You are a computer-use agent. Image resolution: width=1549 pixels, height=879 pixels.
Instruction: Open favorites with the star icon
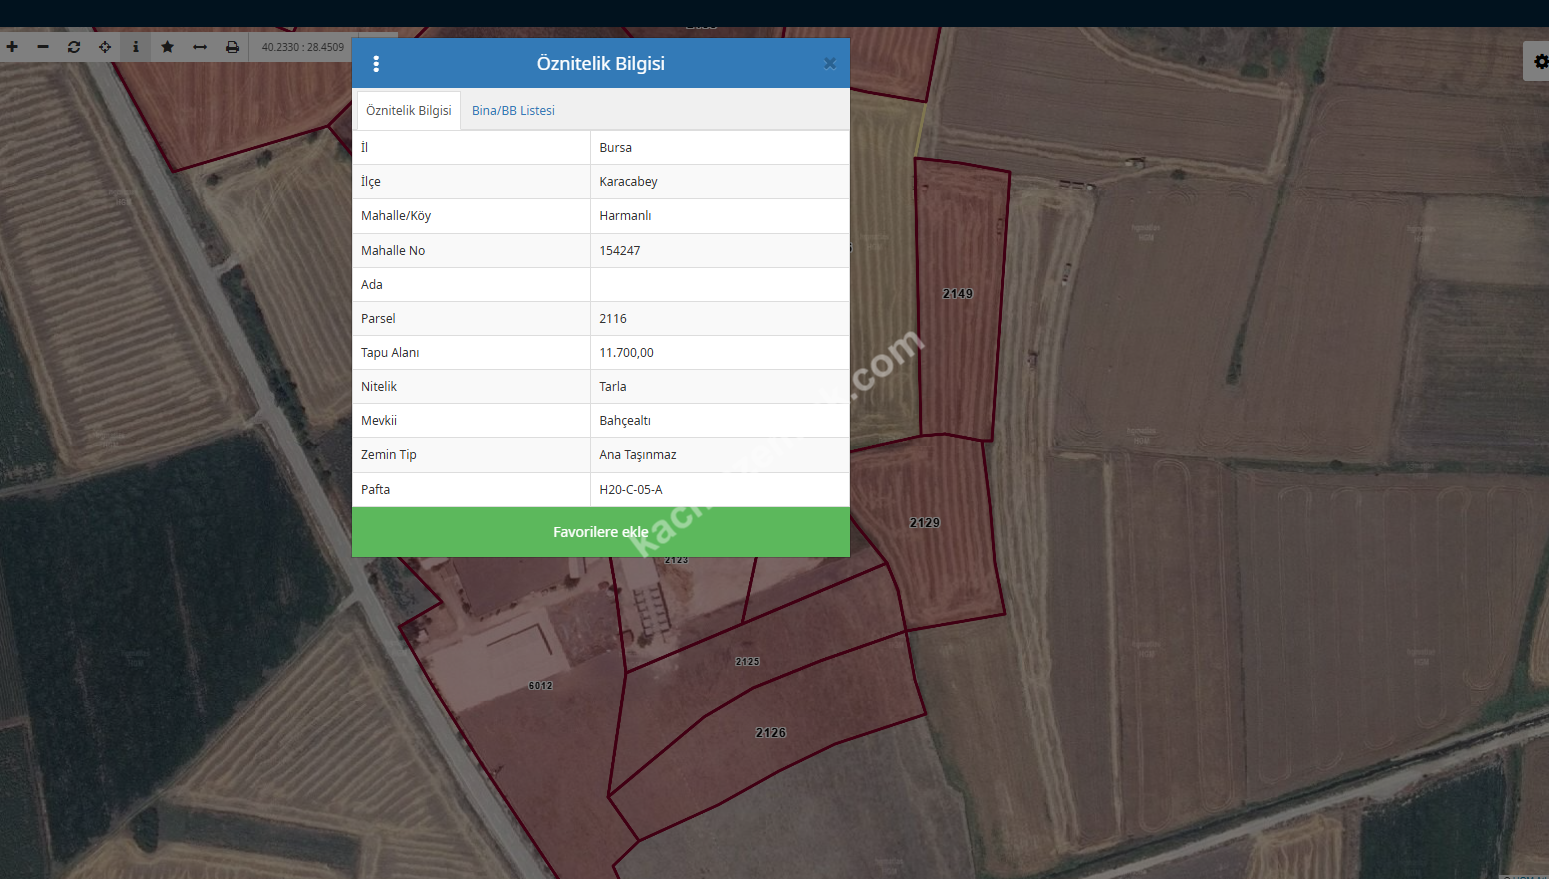(x=168, y=47)
